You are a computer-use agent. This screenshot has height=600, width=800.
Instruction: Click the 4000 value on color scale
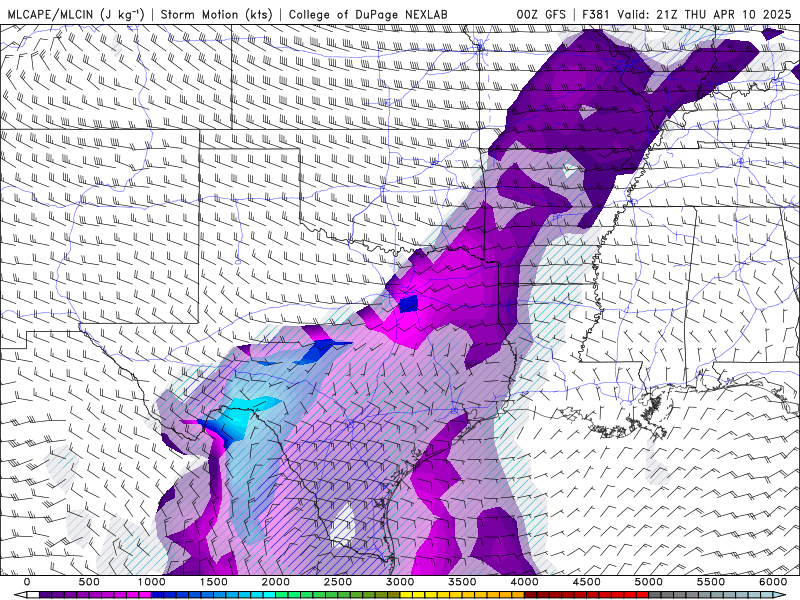pyautogui.click(x=525, y=582)
